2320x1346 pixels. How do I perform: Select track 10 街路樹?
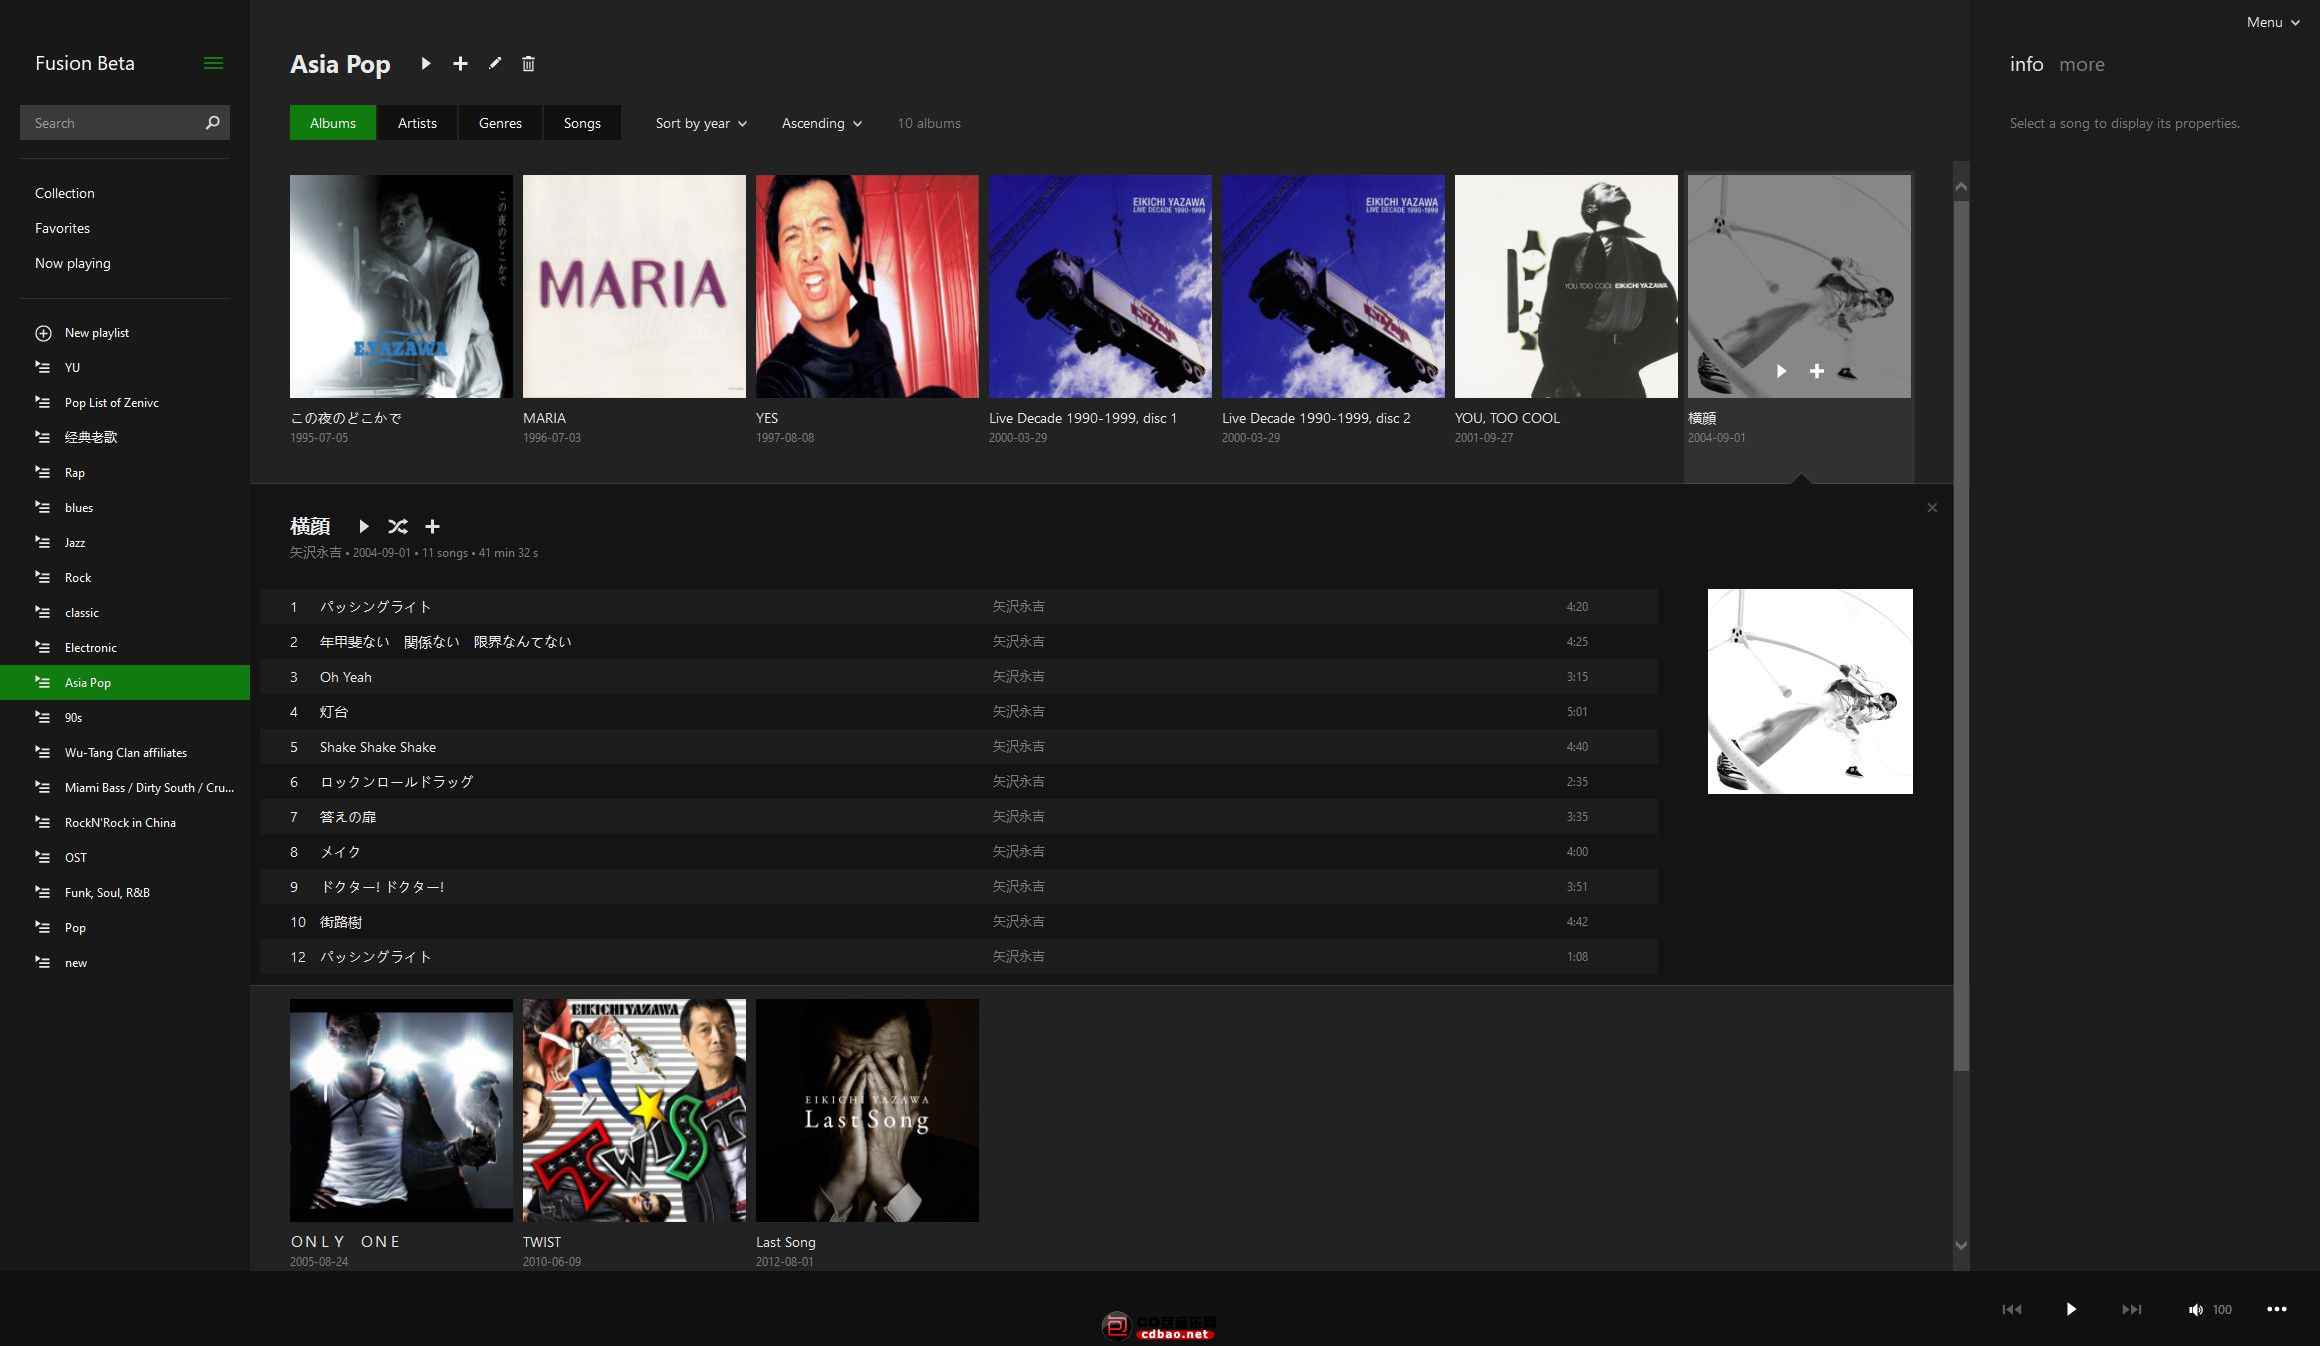tap(959, 922)
